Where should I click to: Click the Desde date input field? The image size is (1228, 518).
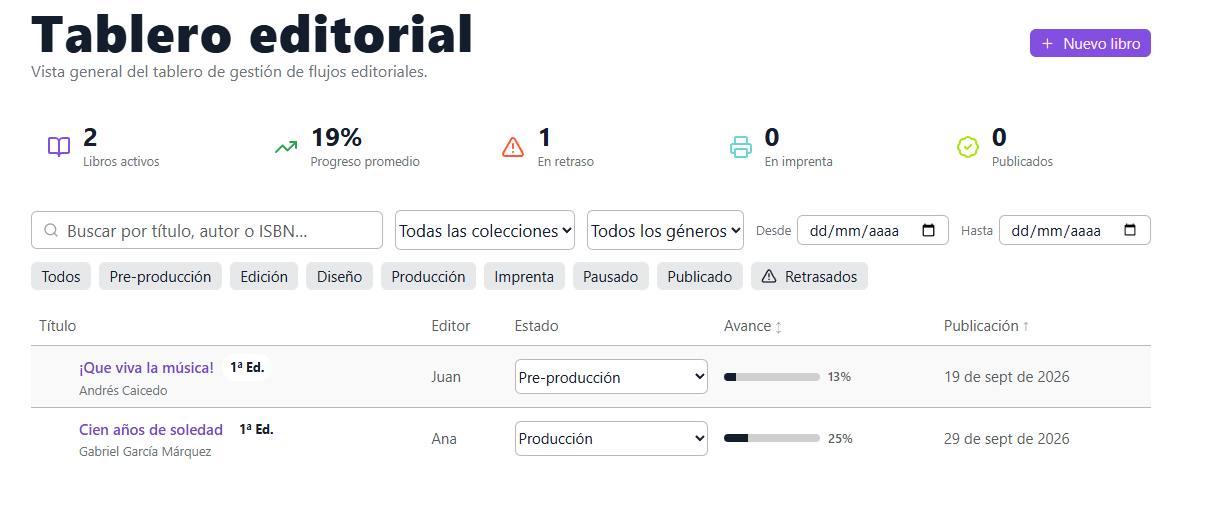(872, 230)
